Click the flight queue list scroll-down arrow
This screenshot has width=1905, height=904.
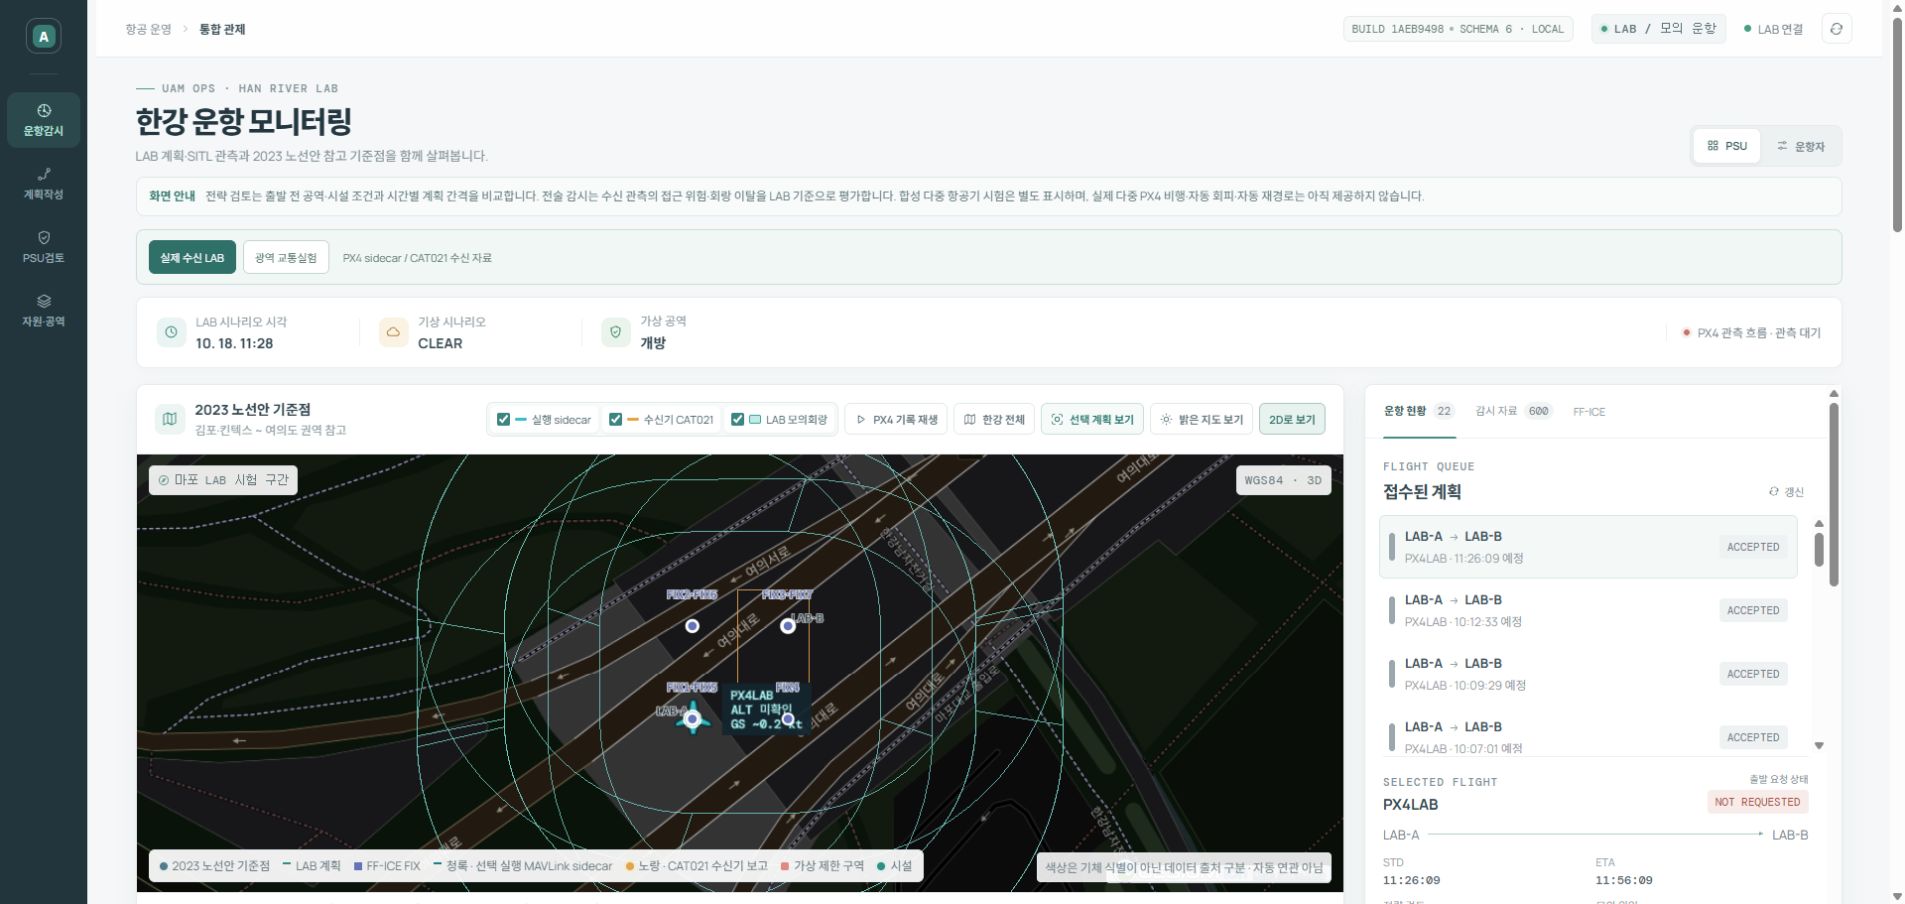[1819, 745]
